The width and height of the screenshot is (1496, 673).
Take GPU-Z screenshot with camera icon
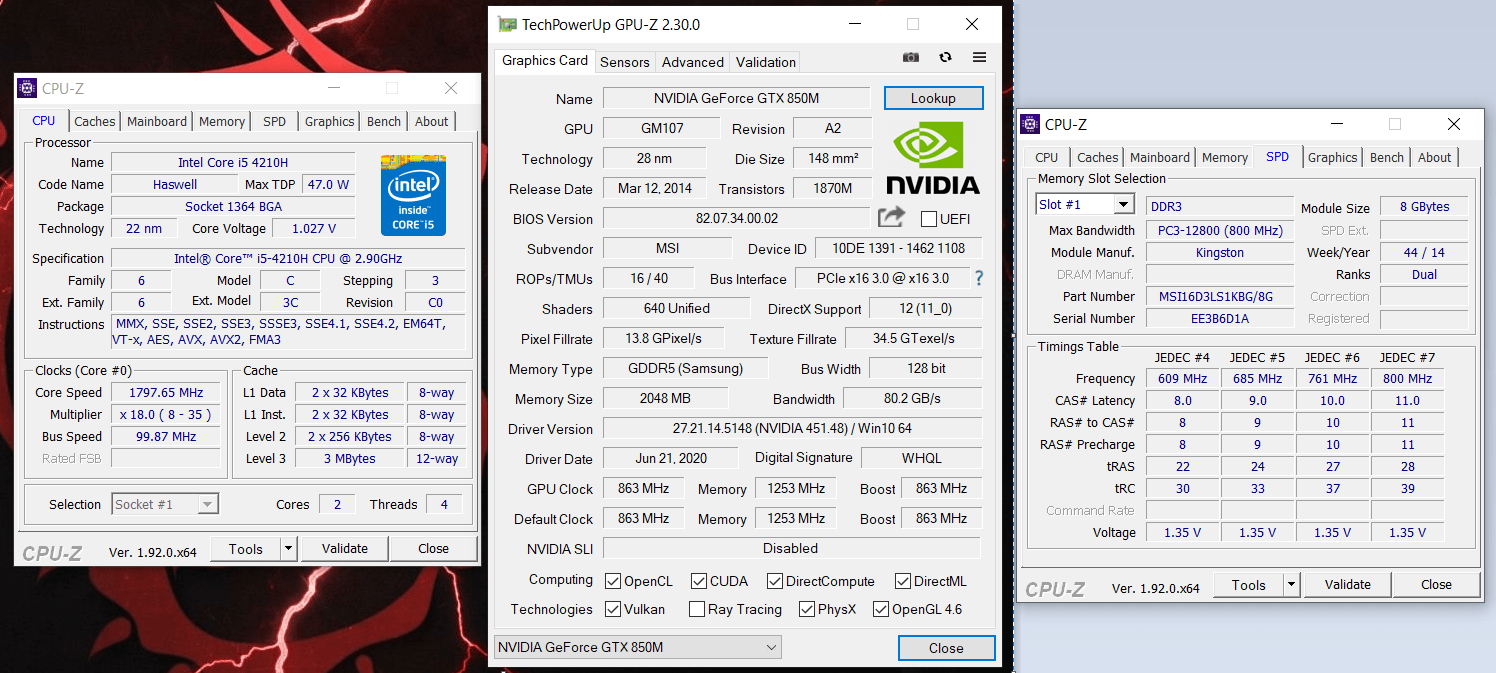(x=910, y=58)
